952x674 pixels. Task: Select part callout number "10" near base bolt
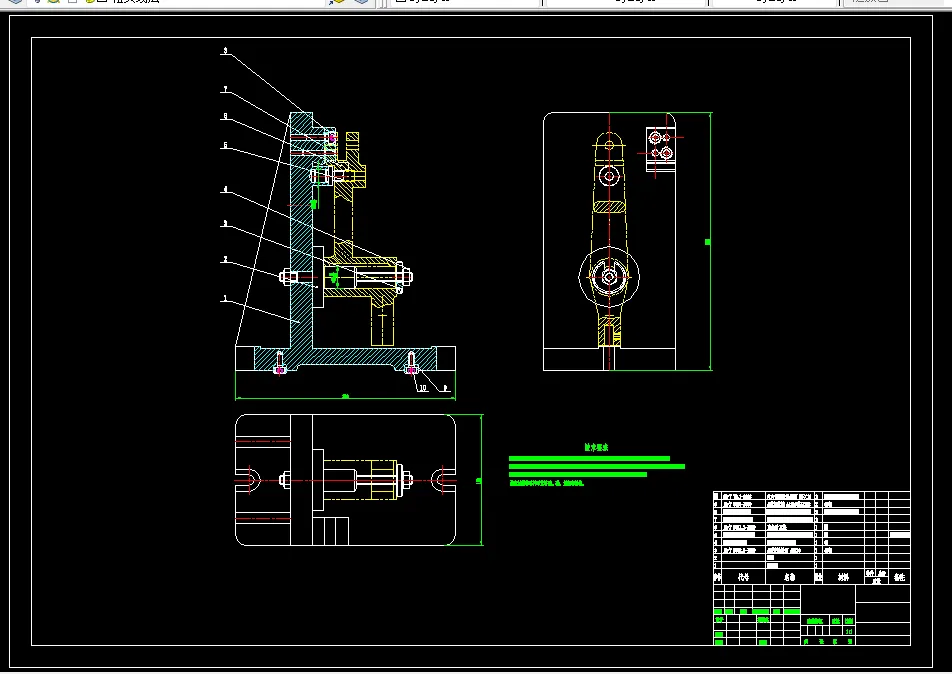coord(423,387)
